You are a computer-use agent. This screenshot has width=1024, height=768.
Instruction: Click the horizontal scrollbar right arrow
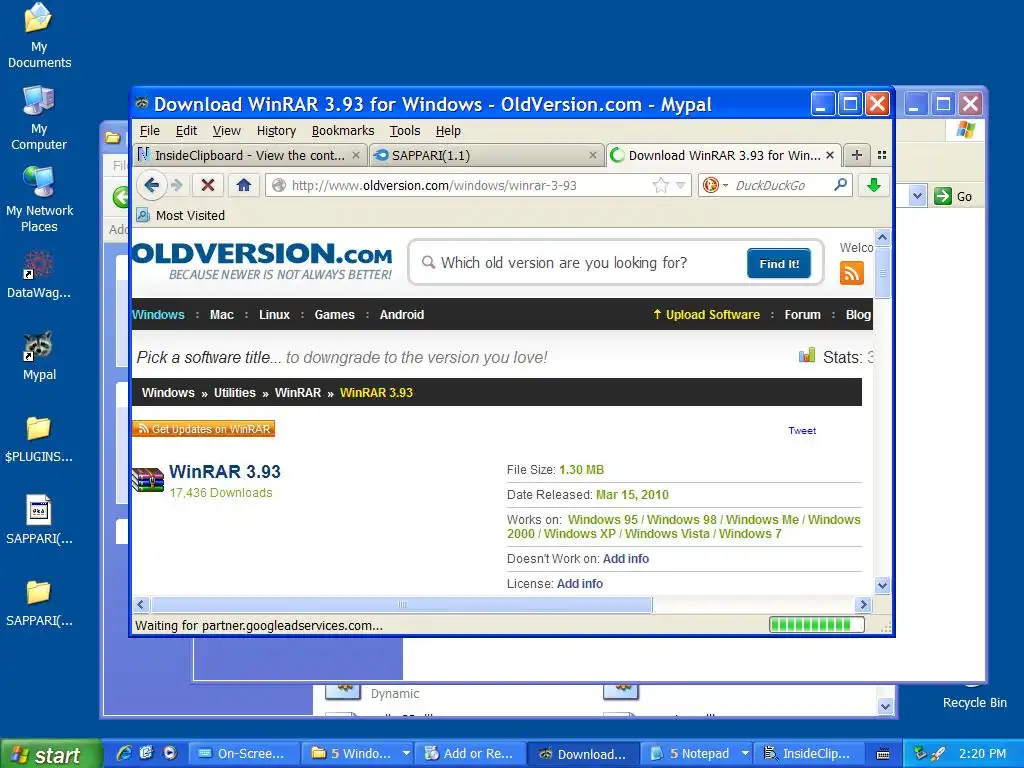pos(863,605)
